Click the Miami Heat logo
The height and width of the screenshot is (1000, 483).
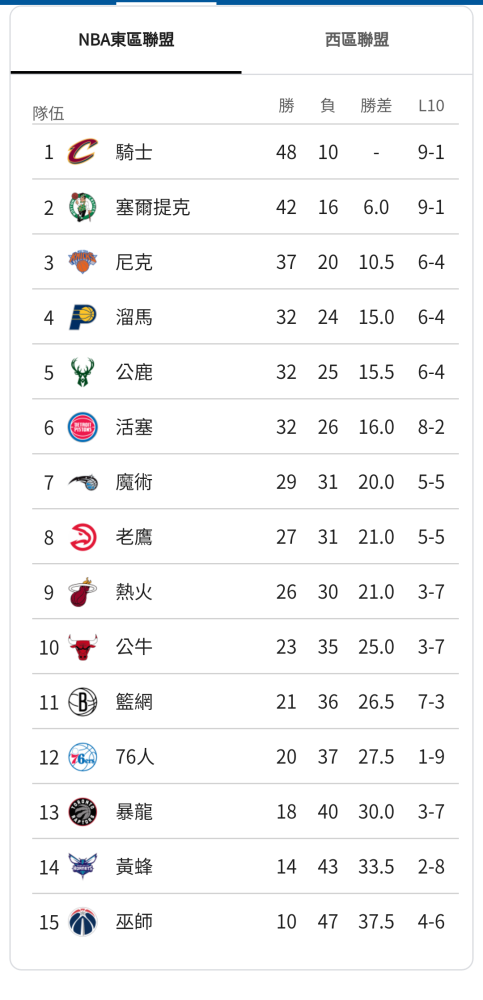[83, 592]
